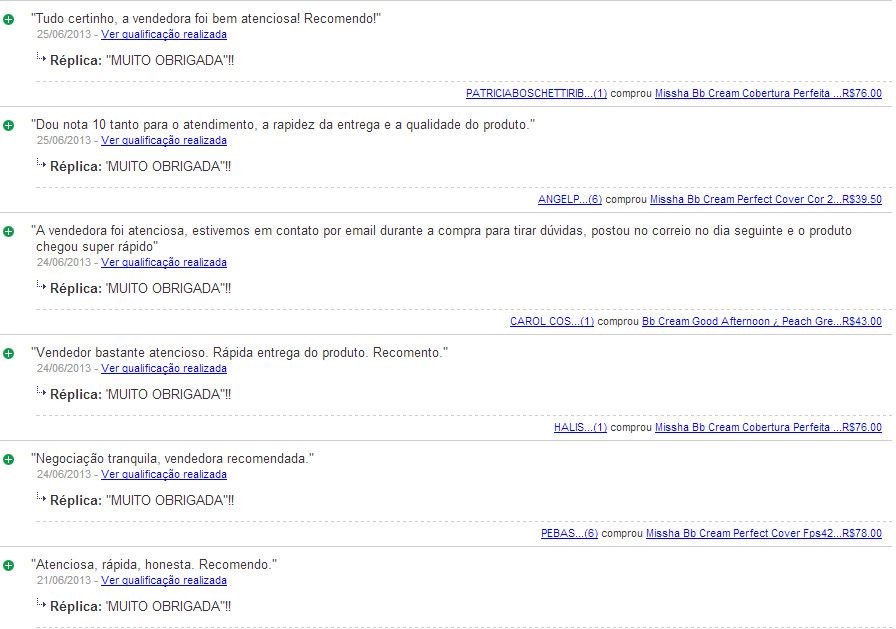
Task: Click review text "Negociação tranquila, vendedora recomendada."
Action: pos(172,459)
